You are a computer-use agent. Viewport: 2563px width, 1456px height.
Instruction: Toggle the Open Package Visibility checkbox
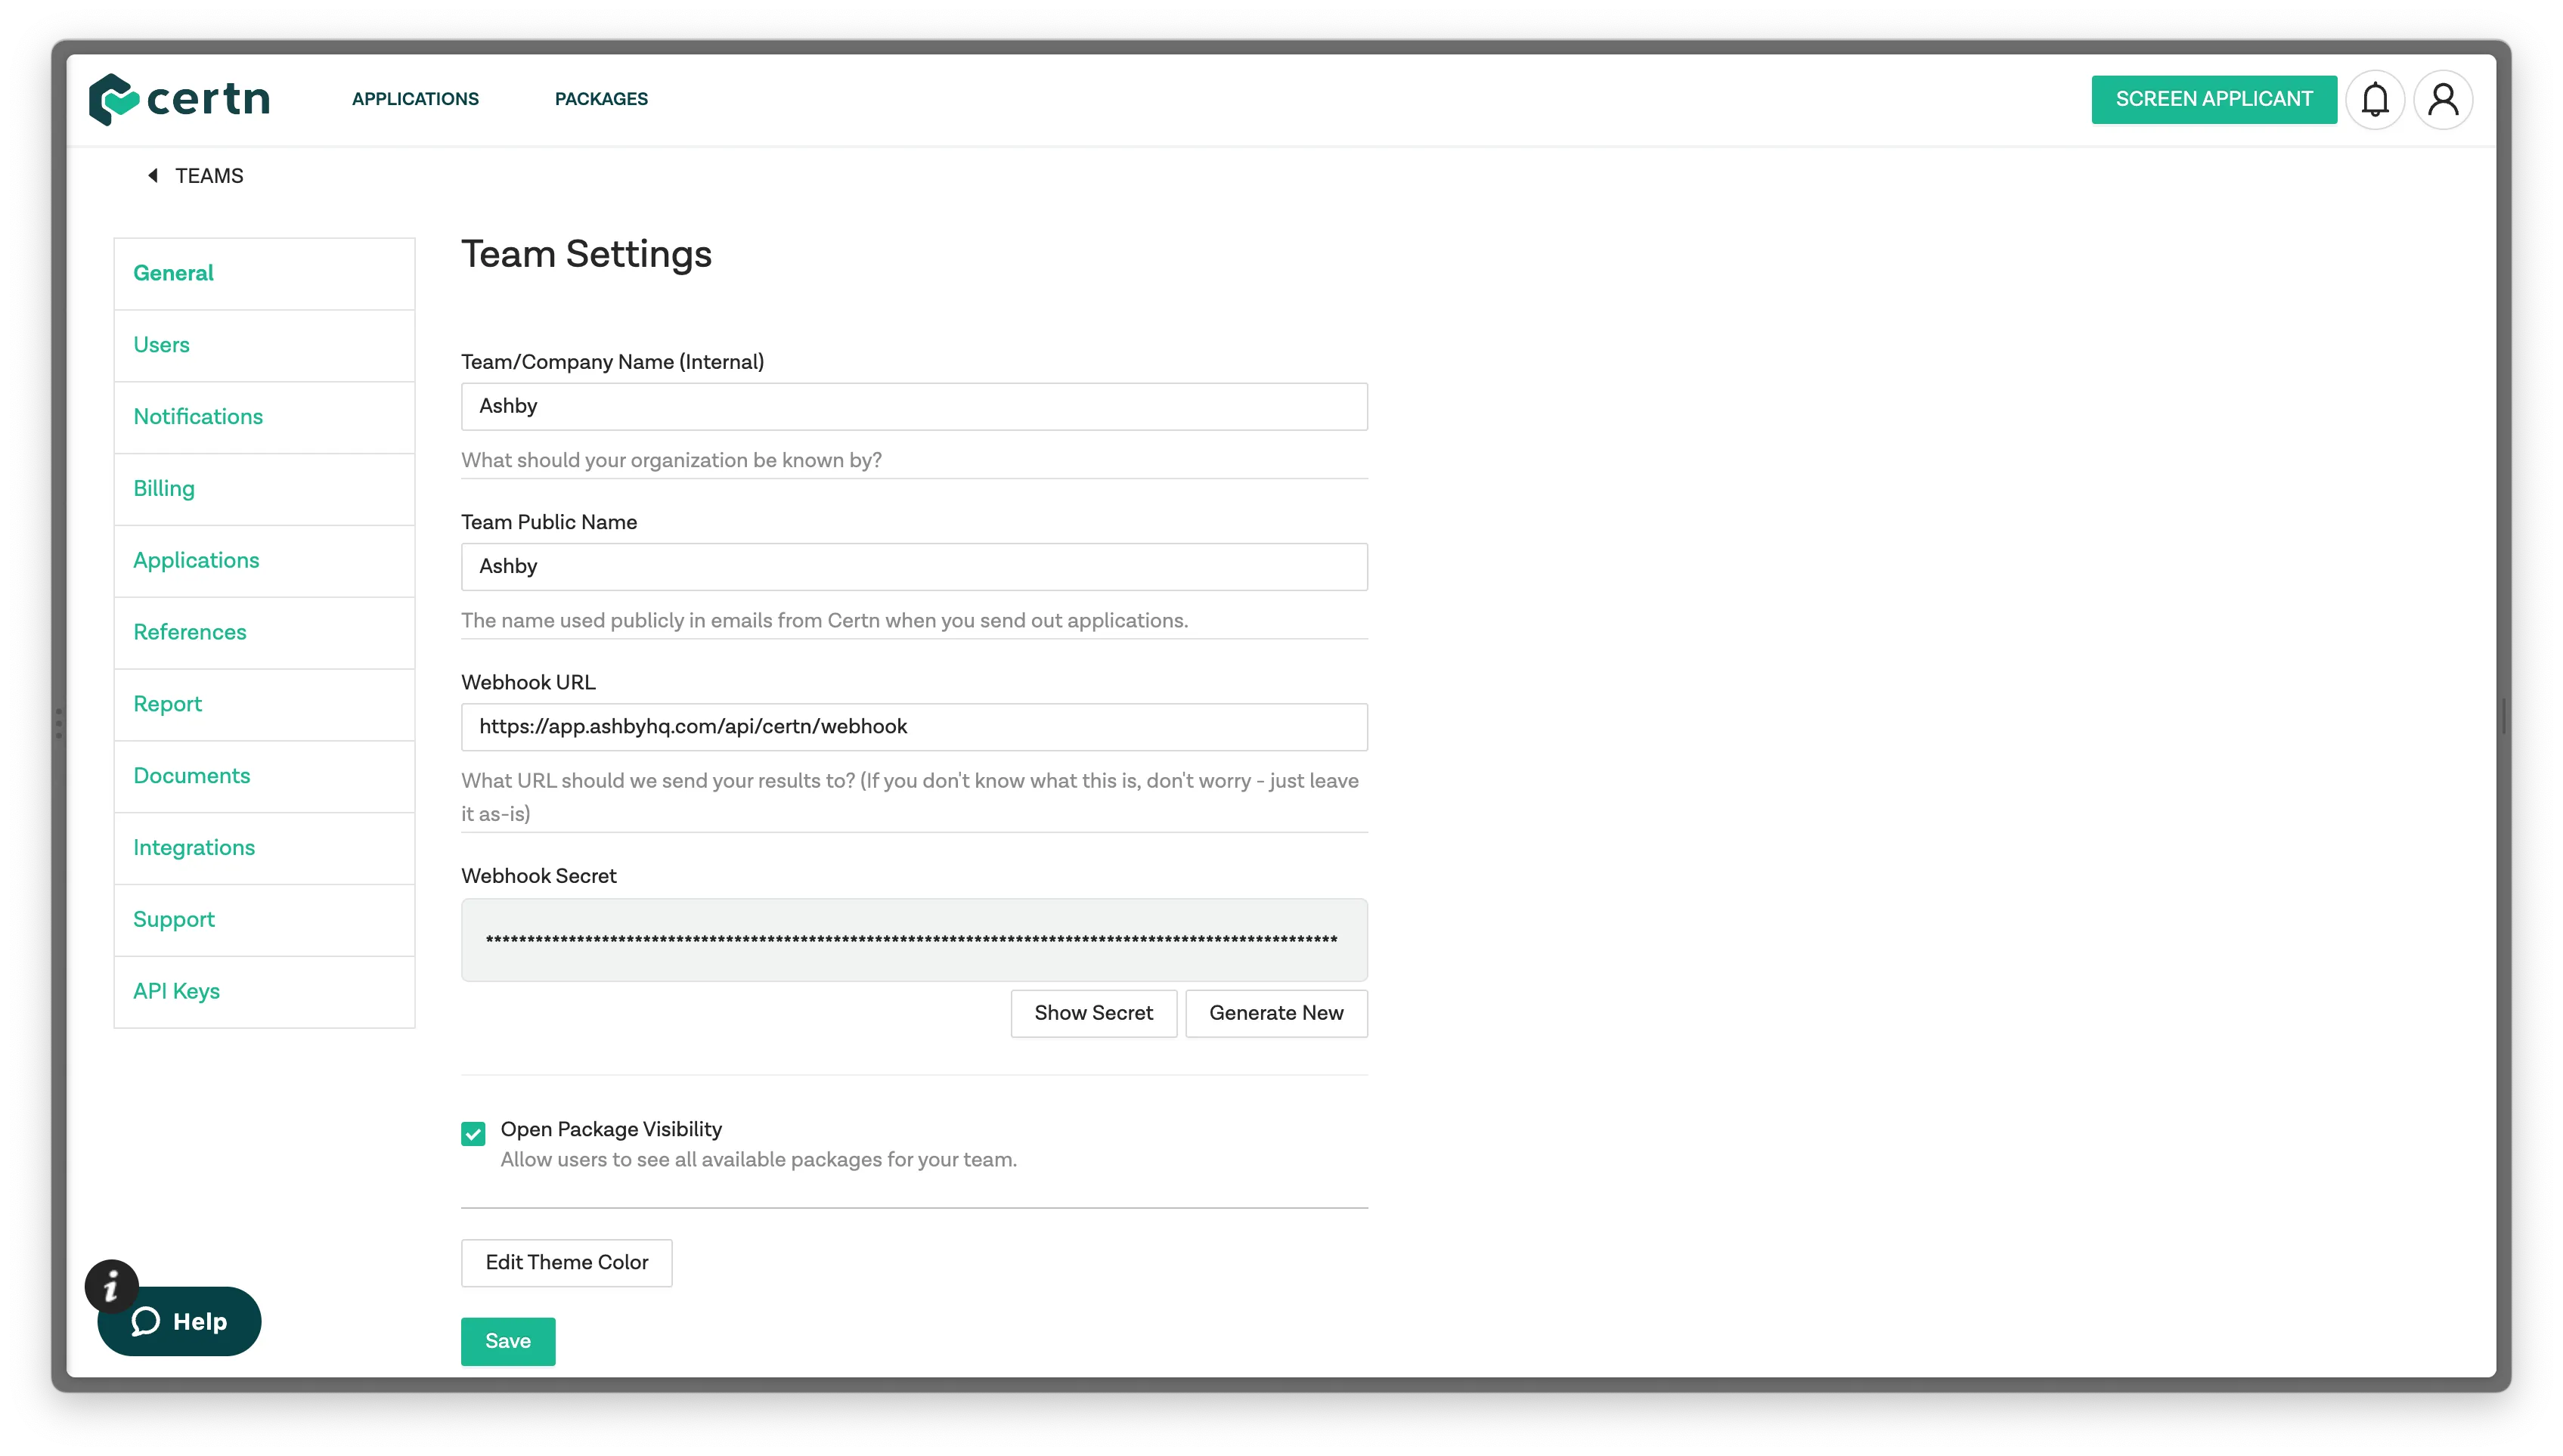click(473, 1133)
